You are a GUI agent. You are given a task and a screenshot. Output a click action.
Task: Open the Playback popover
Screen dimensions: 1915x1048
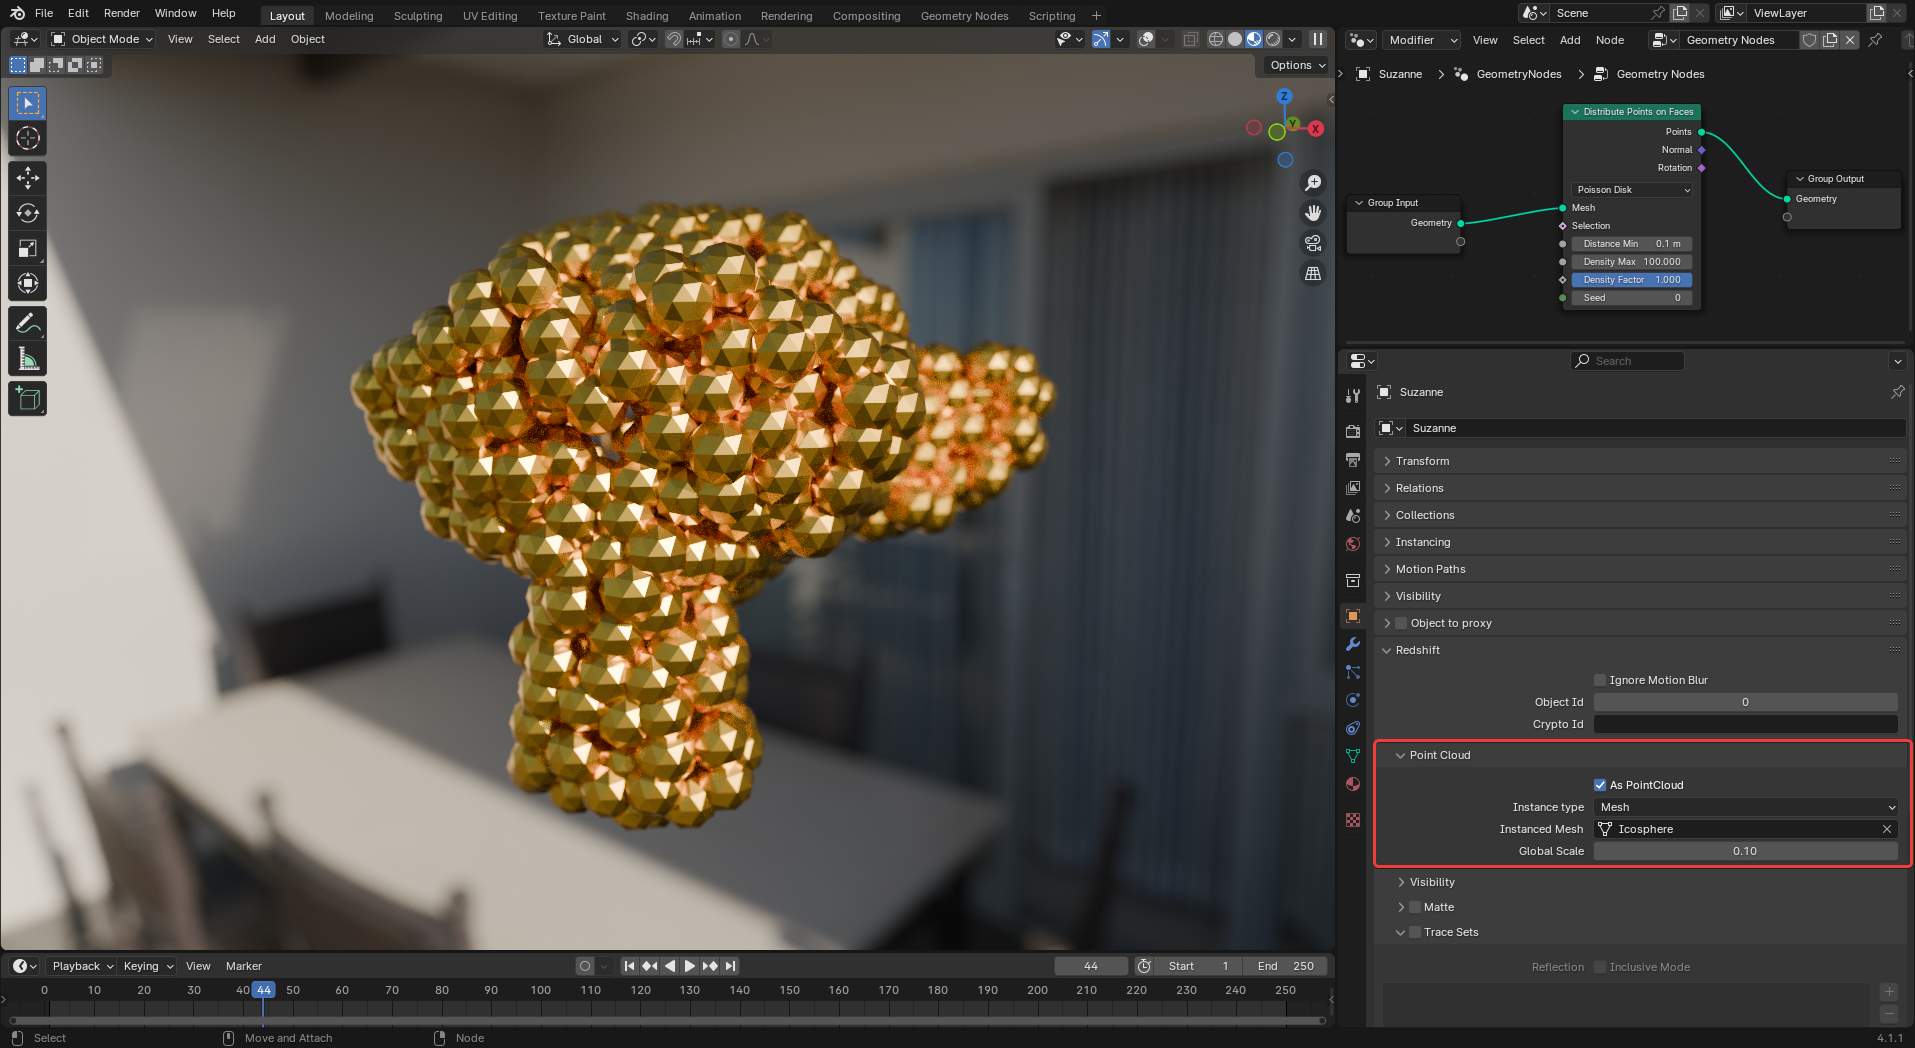tap(82, 966)
